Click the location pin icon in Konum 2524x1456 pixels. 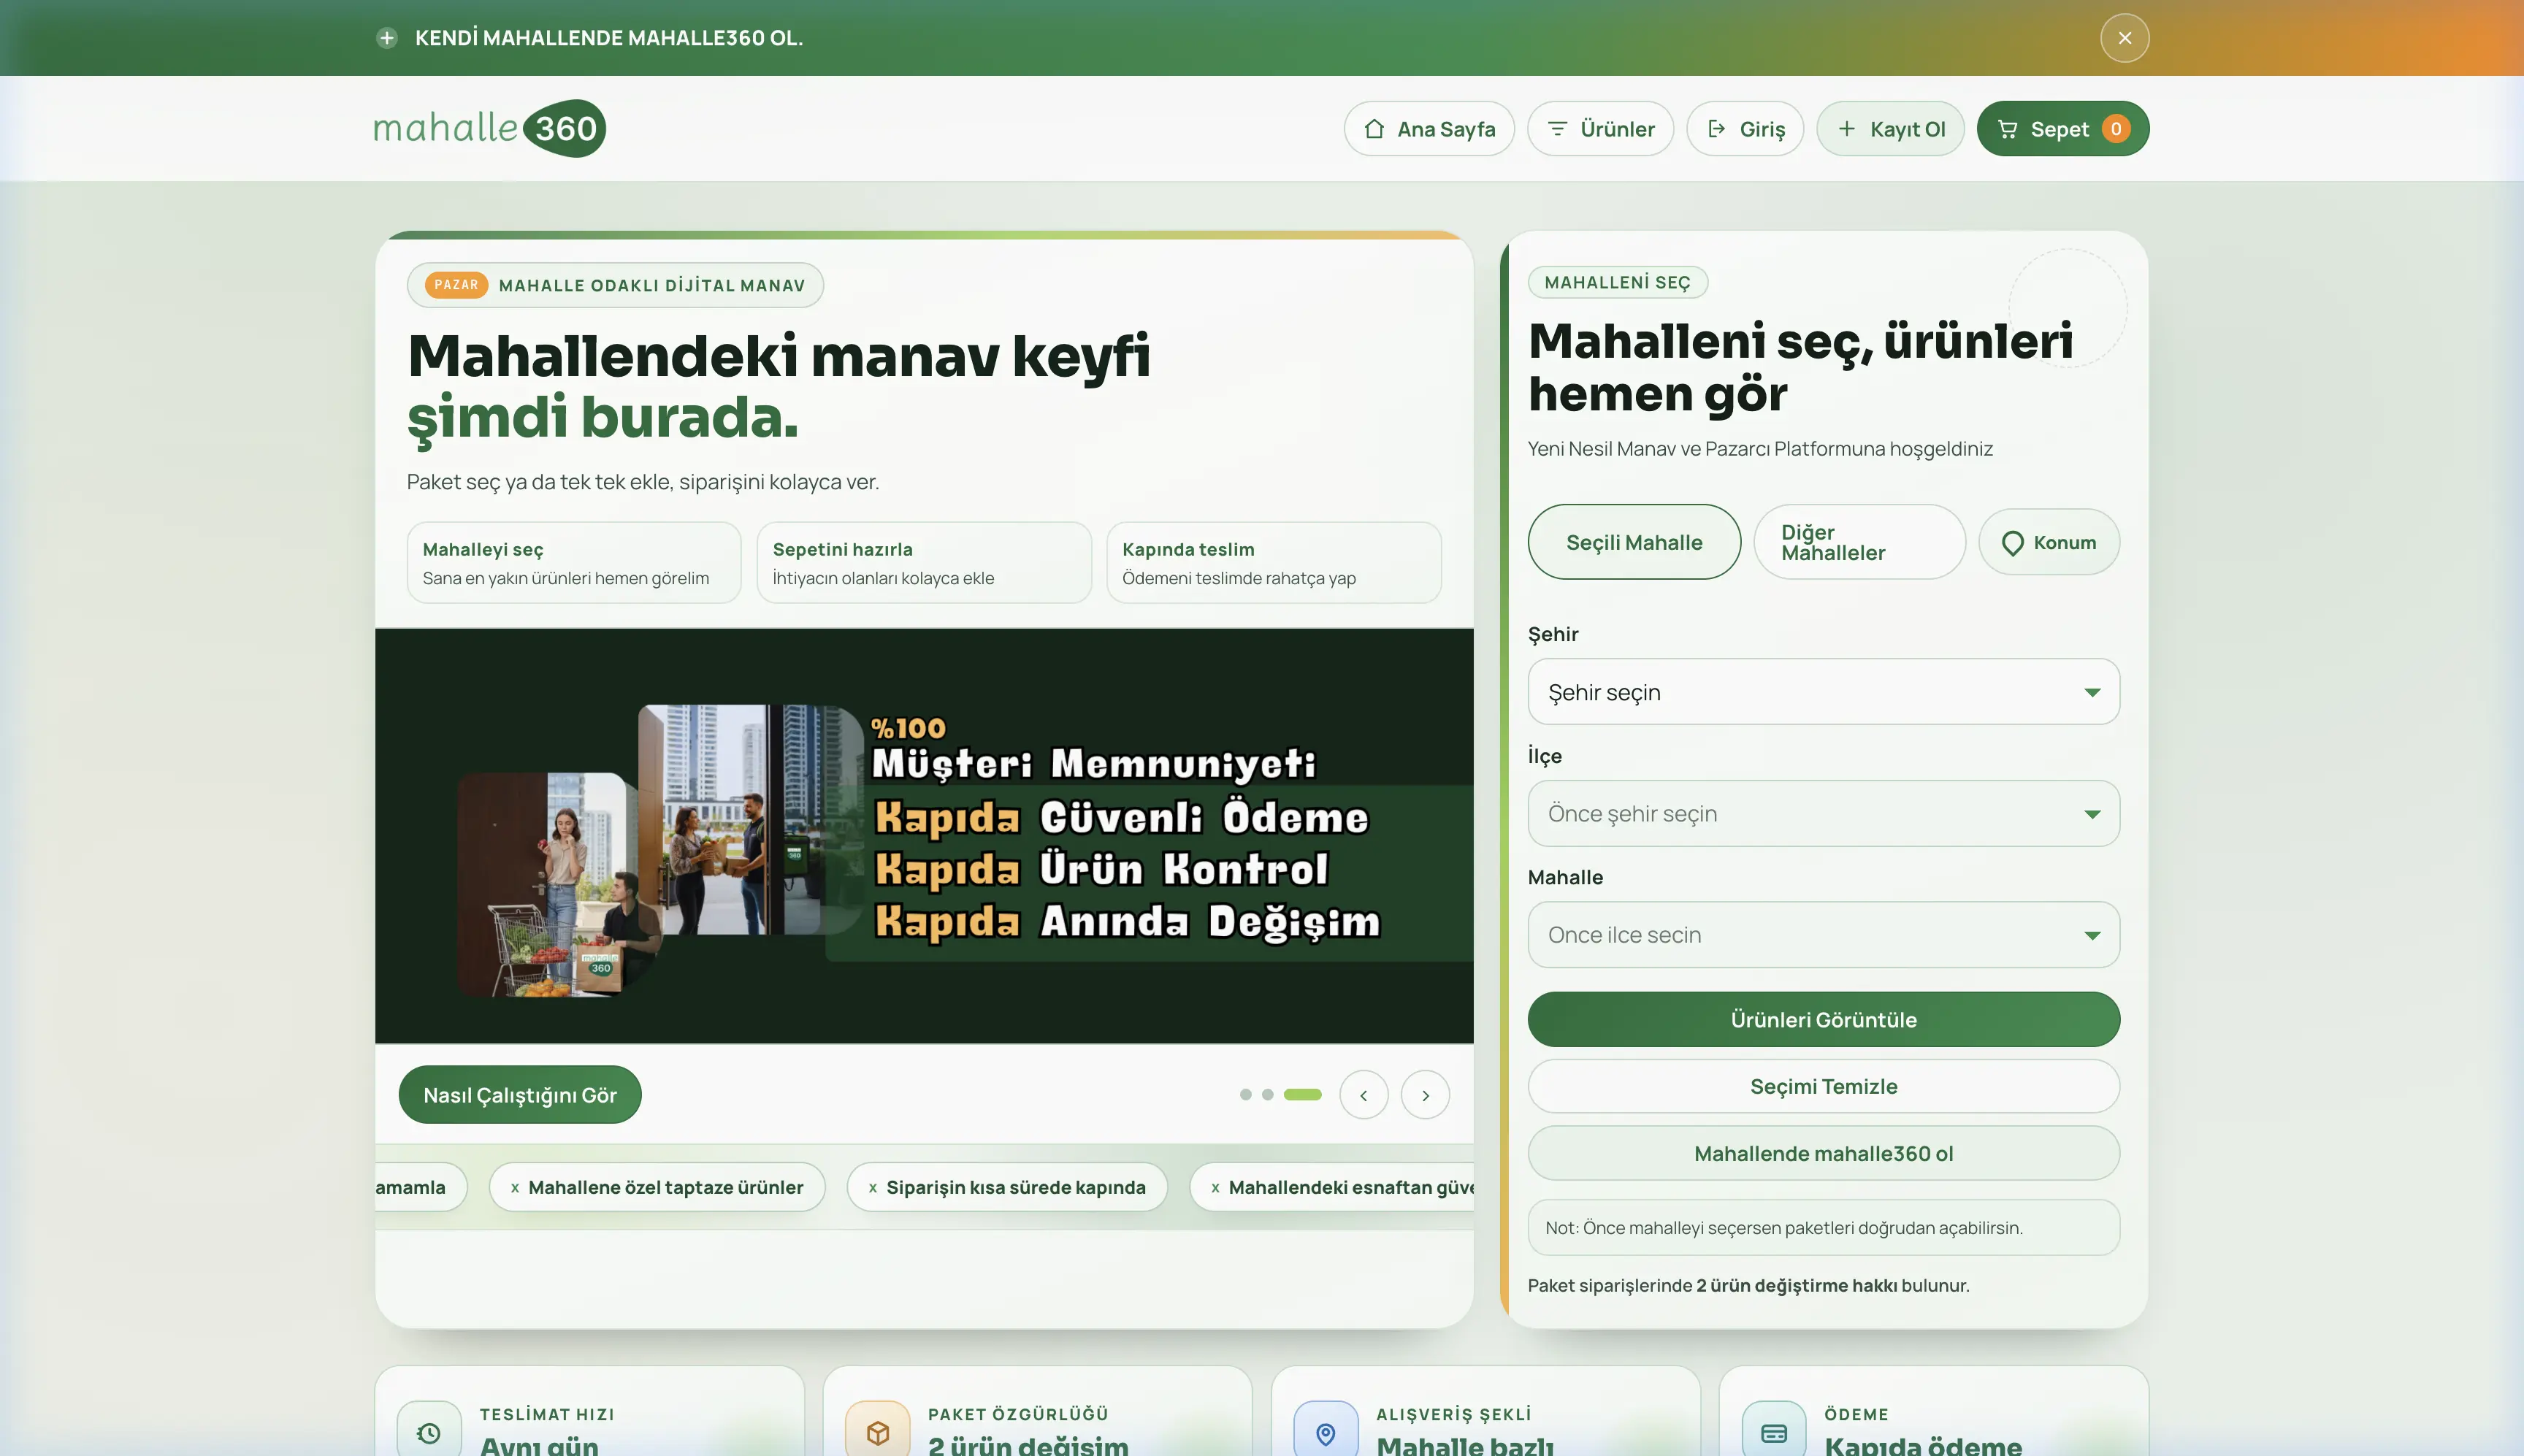point(2013,543)
